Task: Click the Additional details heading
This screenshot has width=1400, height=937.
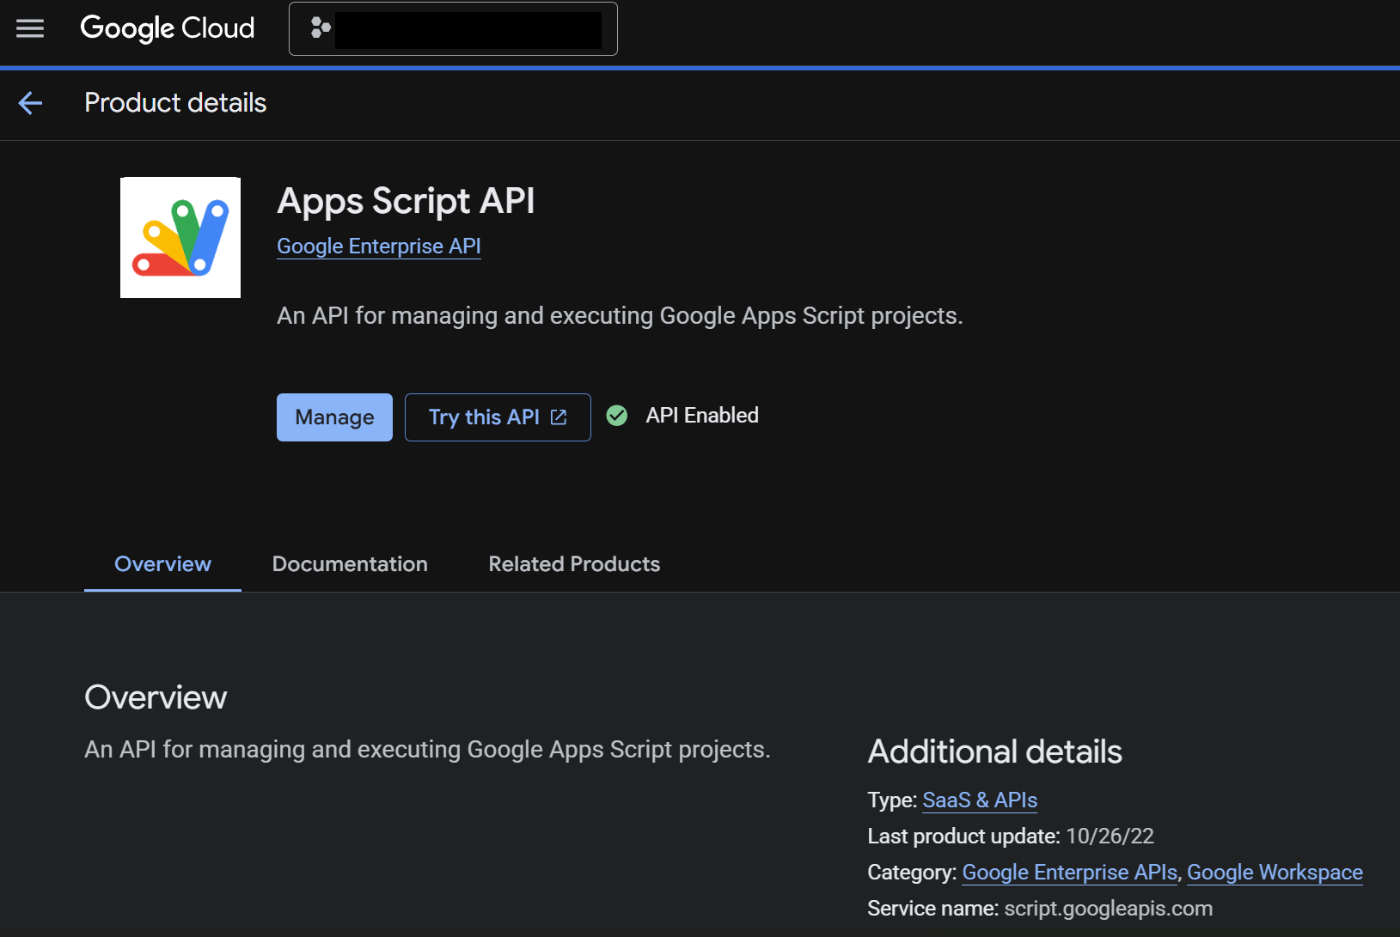Action: point(995,751)
